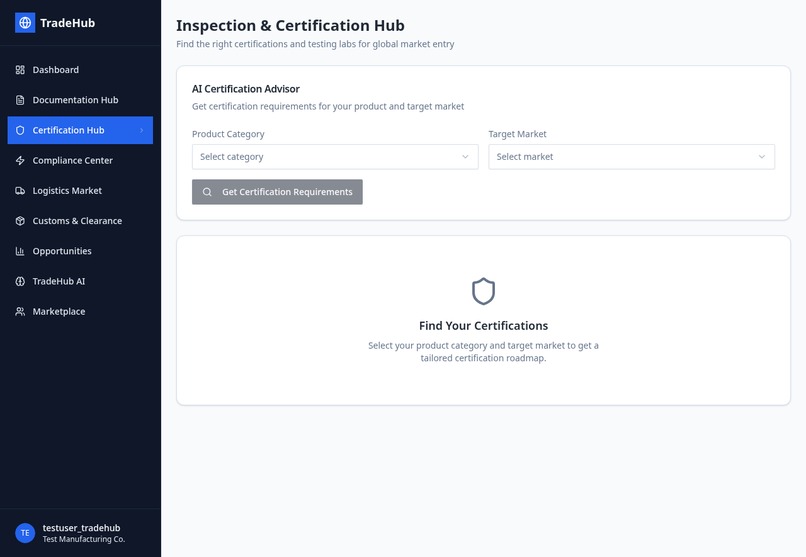
Task: Select the Certification Hub menu label
Action: tap(68, 131)
